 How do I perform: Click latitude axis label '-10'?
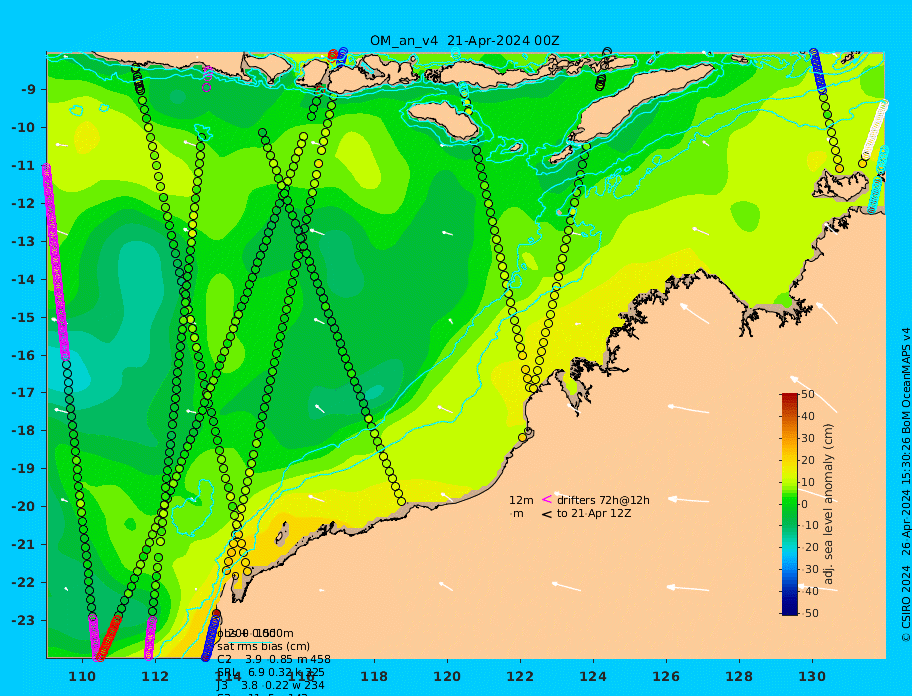(24, 127)
